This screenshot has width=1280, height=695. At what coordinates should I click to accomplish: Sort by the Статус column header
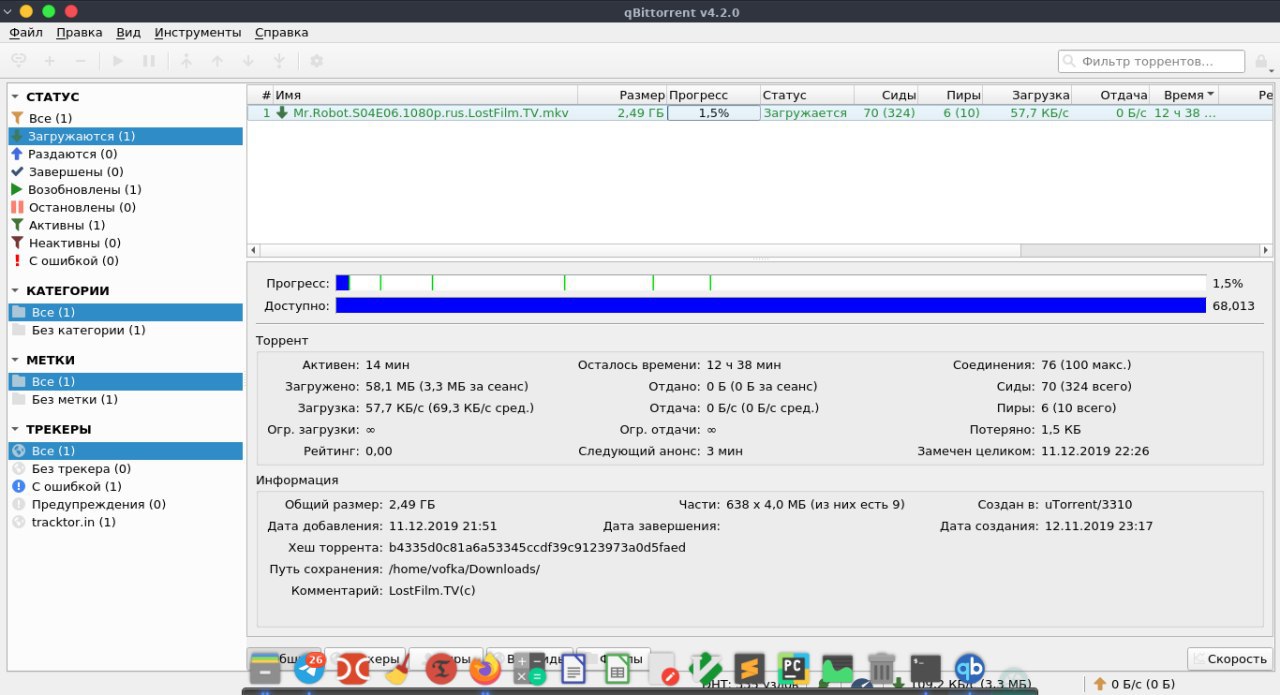coord(807,95)
